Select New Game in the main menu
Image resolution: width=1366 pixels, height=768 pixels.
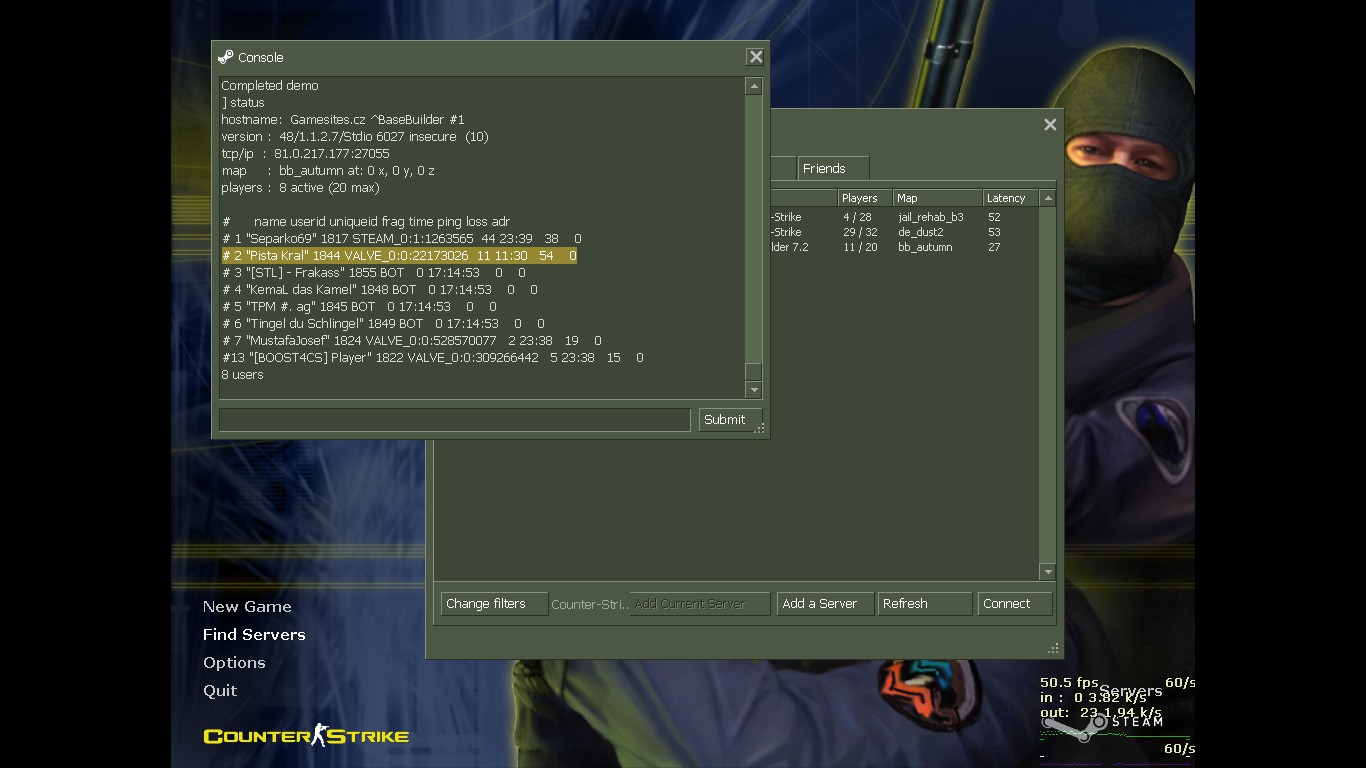(x=247, y=606)
